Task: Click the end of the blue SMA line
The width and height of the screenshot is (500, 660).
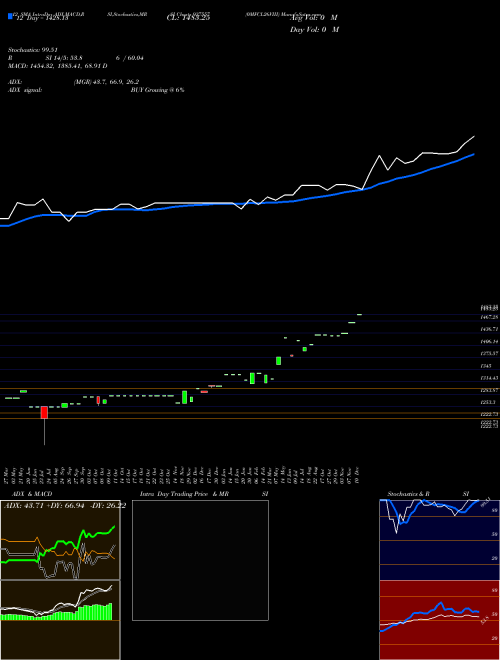Action: coord(474,154)
